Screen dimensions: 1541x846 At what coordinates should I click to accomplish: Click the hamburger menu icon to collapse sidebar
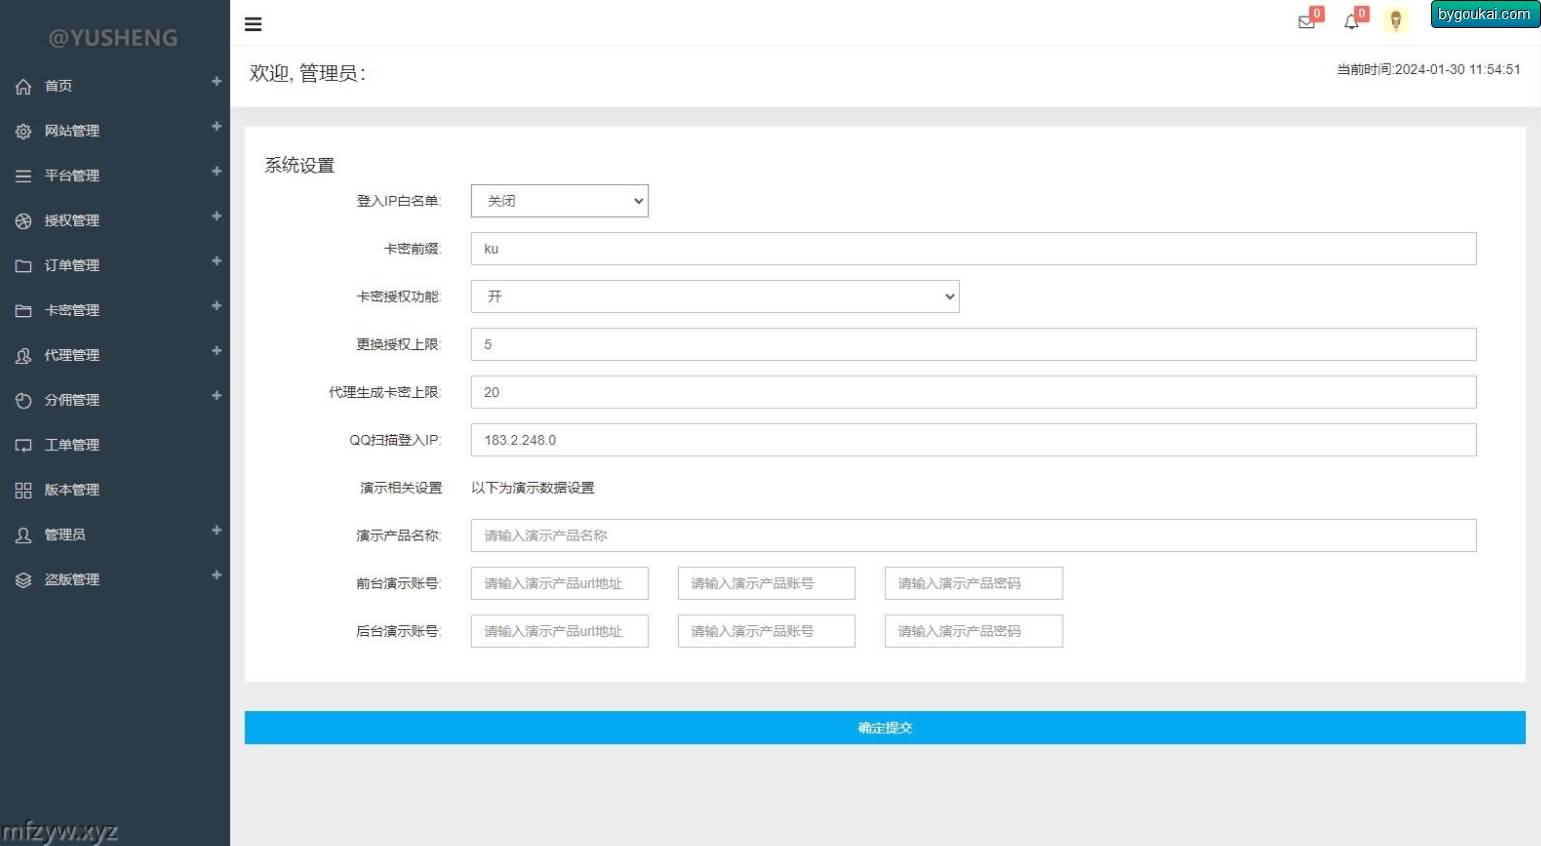pyautogui.click(x=253, y=24)
